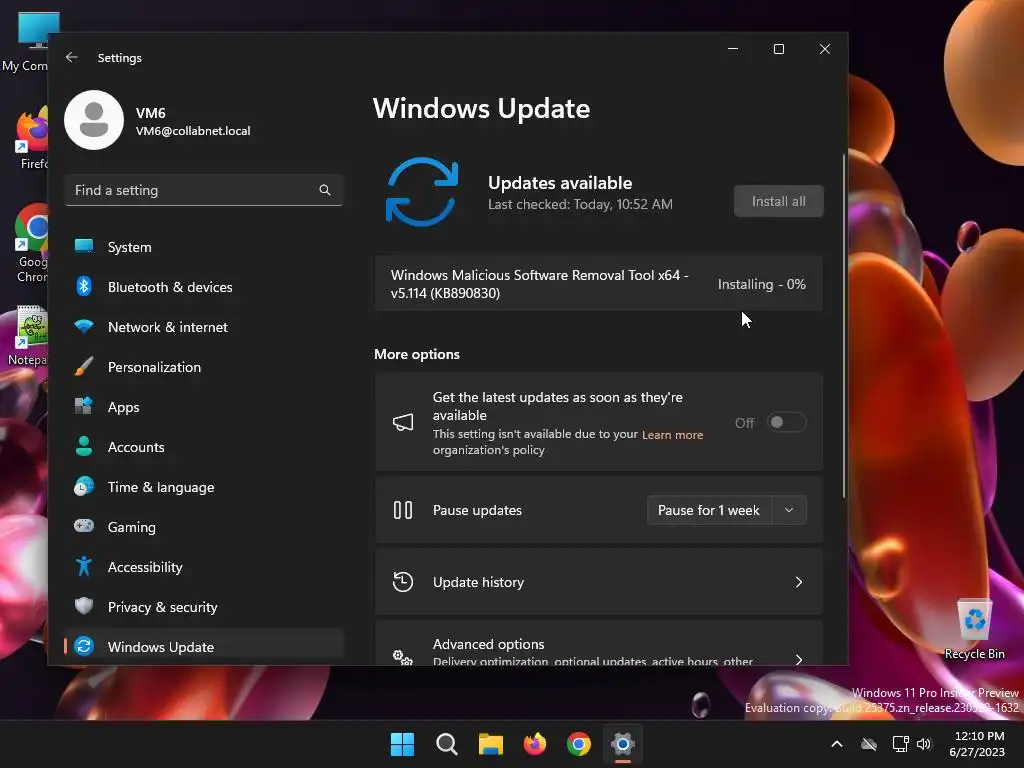Show hidden icons in the system tray
The height and width of the screenshot is (768, 1024).
pos(837,744)
